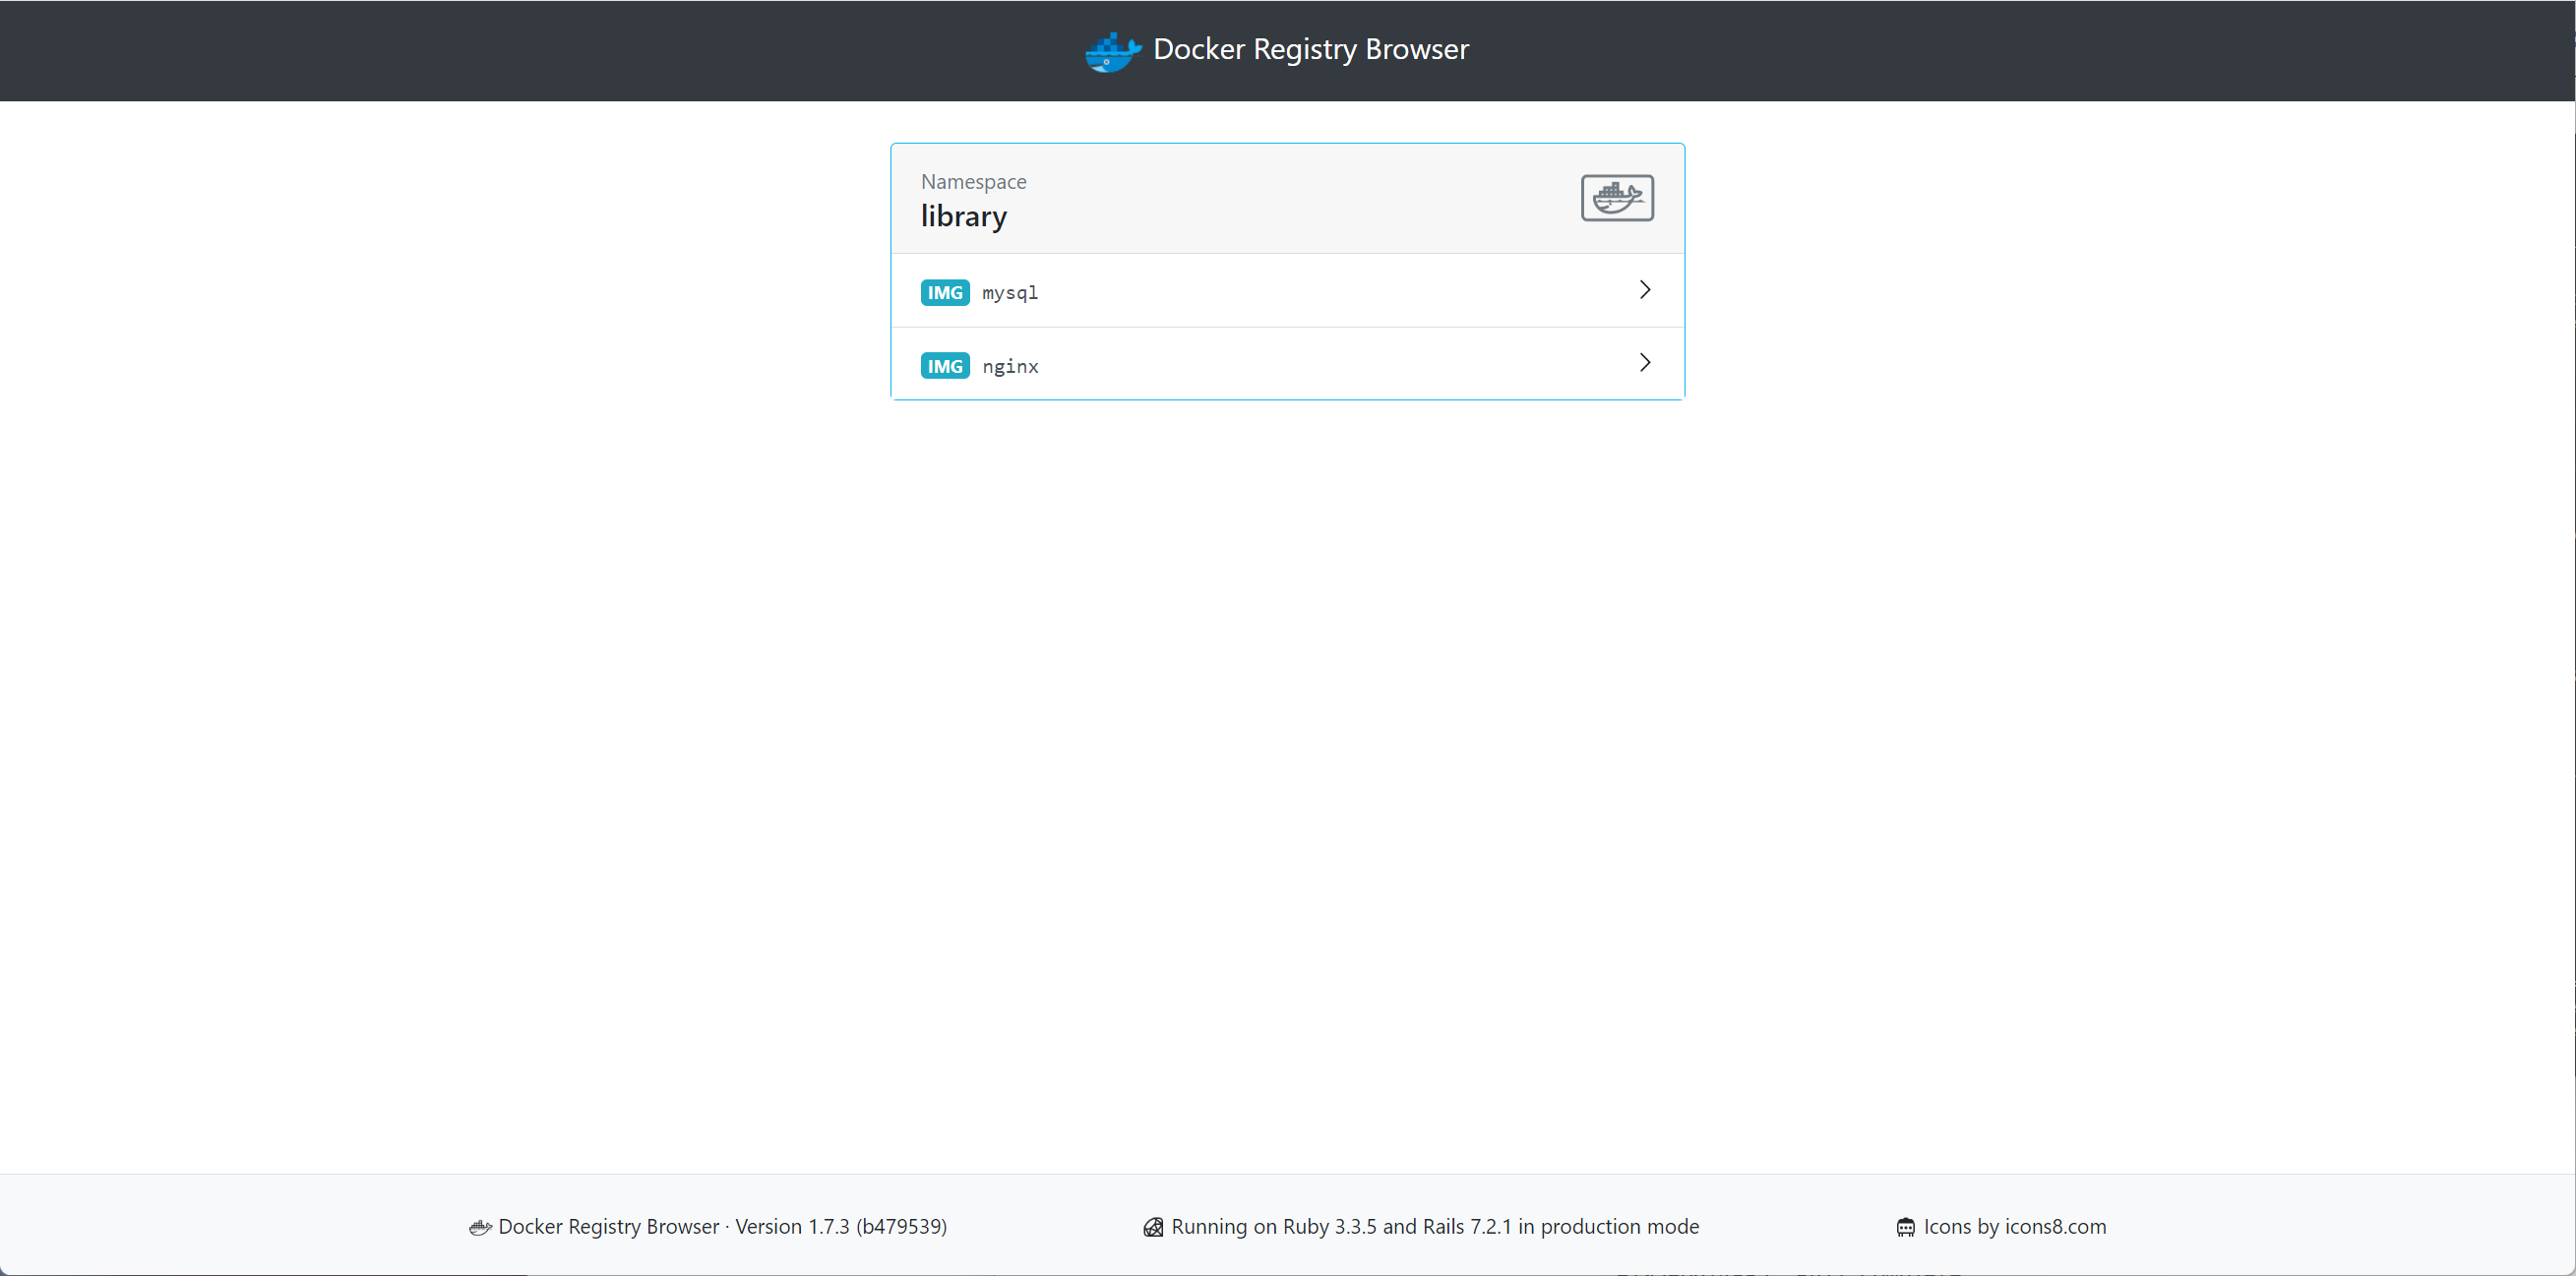This screenshot has width=2576, height=1276.
Task: Open Icons by icons8.com link
Action: (x=2014, y=1227)
